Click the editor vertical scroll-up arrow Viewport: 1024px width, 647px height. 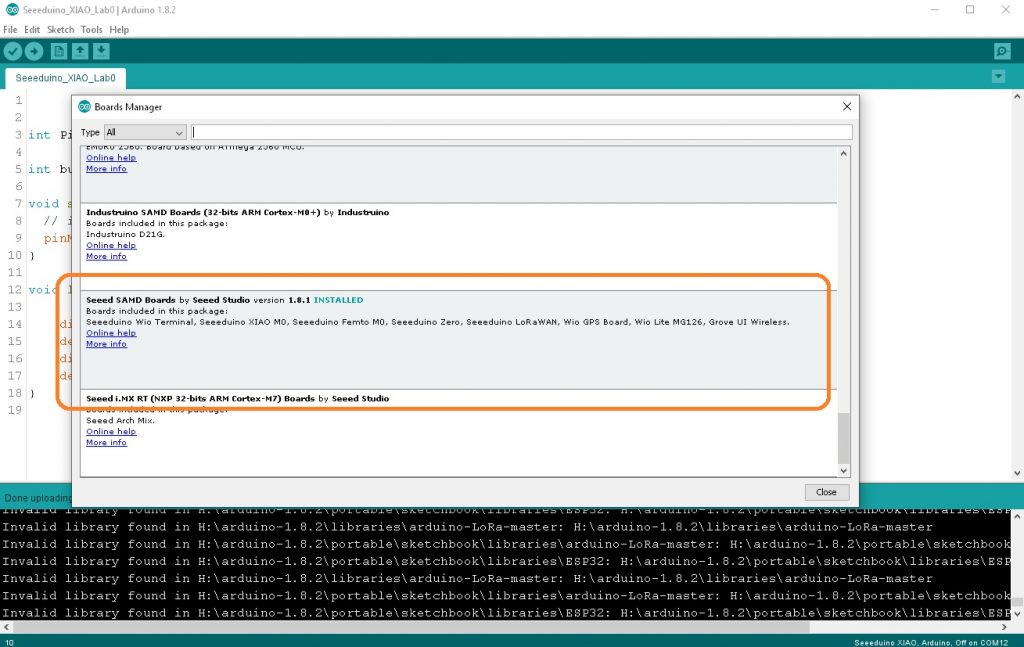(1017, 96)
